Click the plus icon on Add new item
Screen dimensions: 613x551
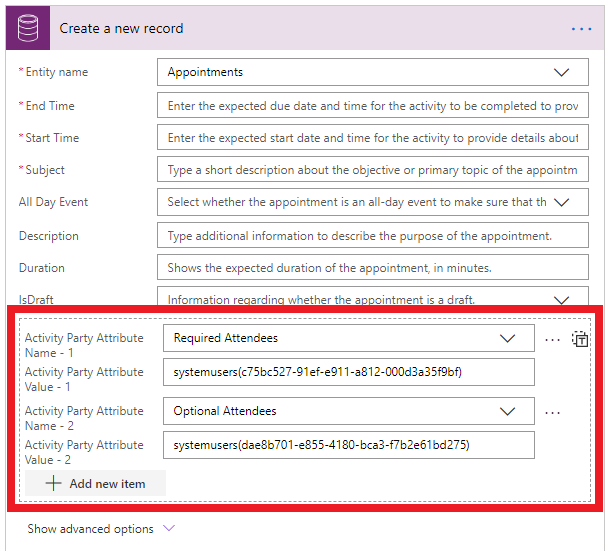coord(54,484)
